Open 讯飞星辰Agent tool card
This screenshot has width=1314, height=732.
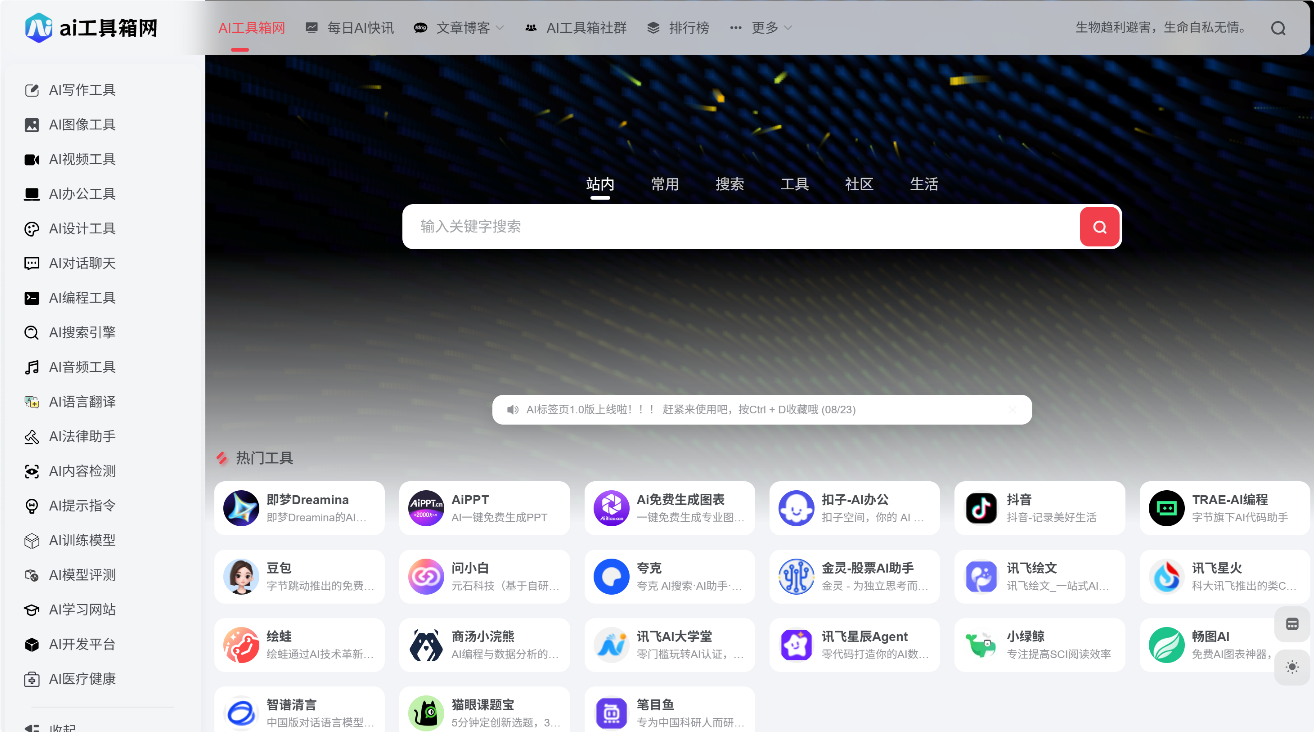pos(855,645)
